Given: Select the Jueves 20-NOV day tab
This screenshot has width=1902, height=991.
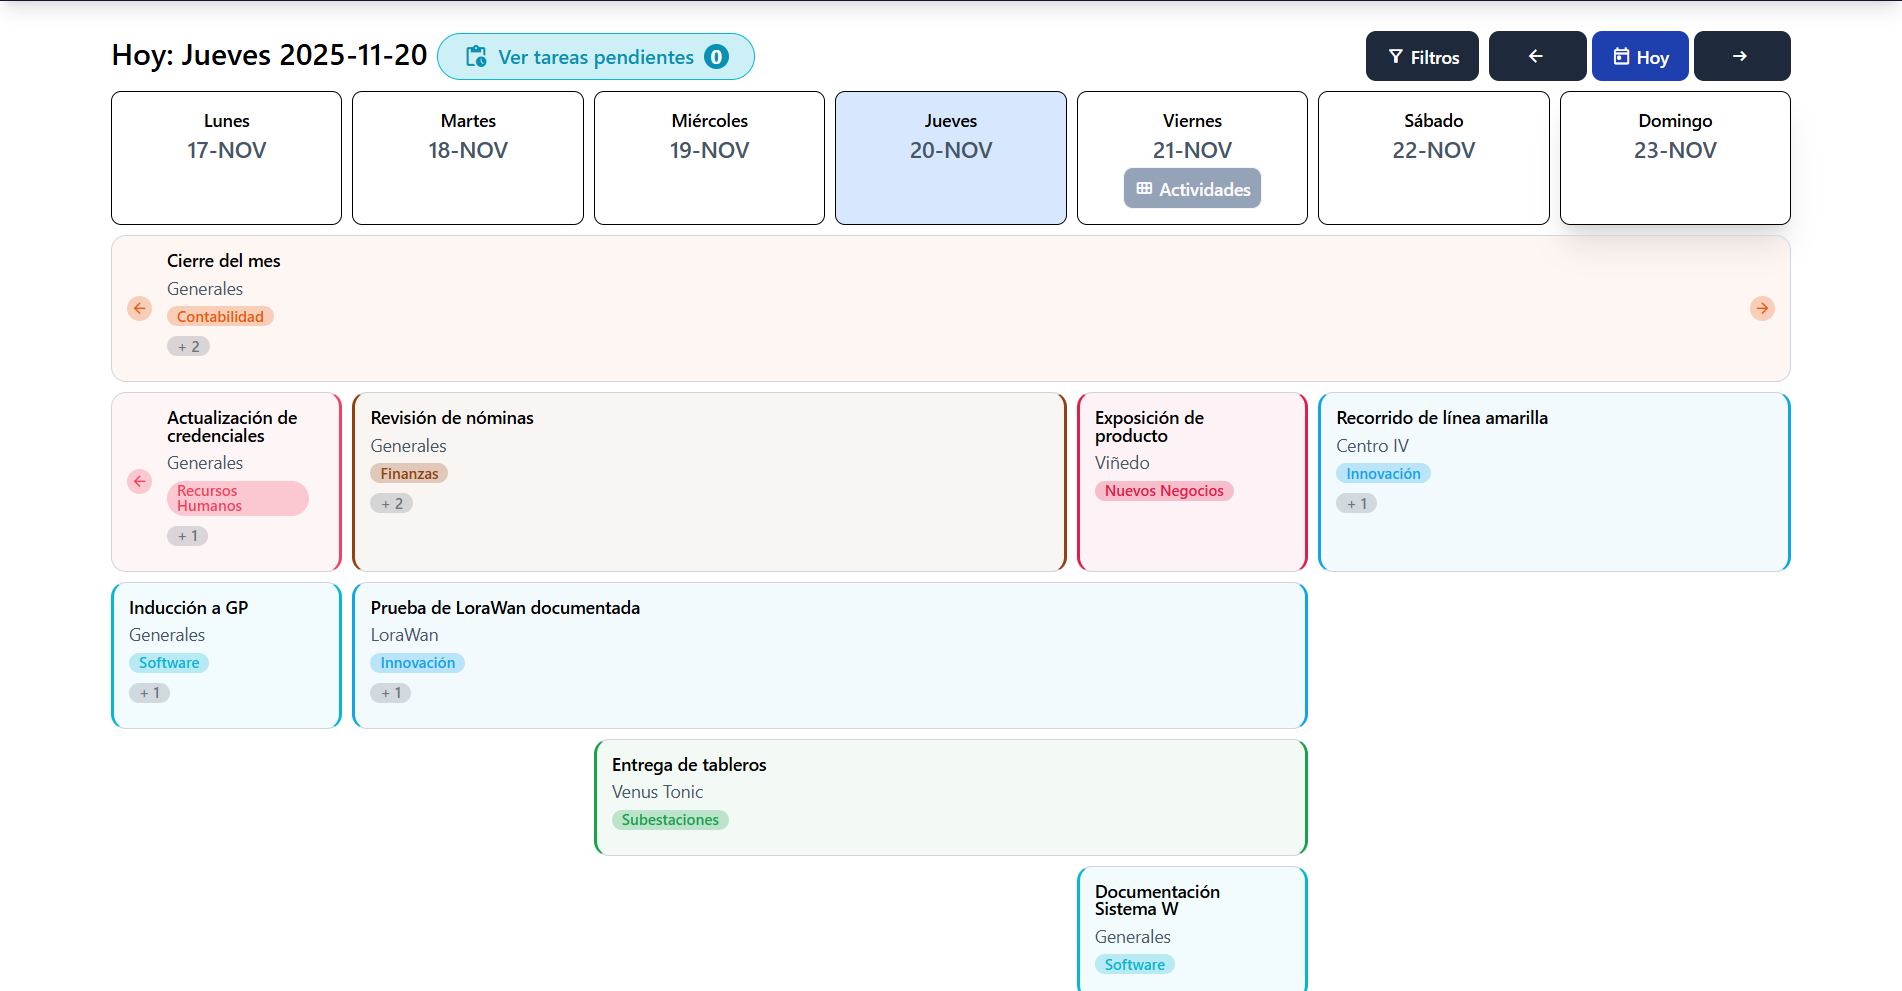Looking at the screenshot, I should (950, 158).
